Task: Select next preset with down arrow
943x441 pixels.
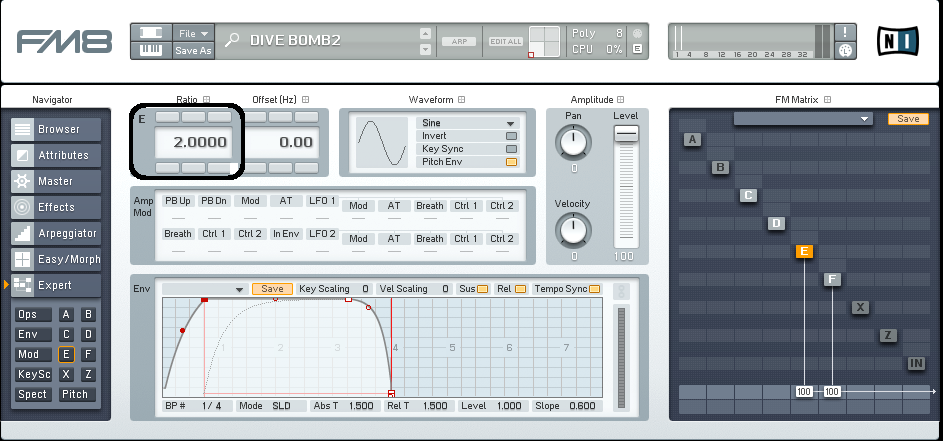Action: coord(425,49)
